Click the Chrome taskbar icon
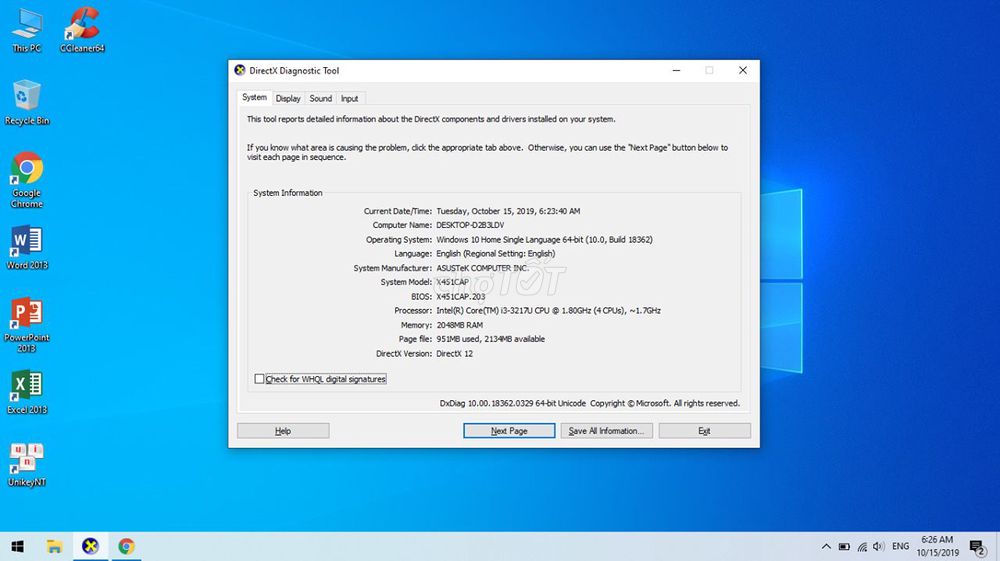1000x561 pixels. (x=126, y=546)
